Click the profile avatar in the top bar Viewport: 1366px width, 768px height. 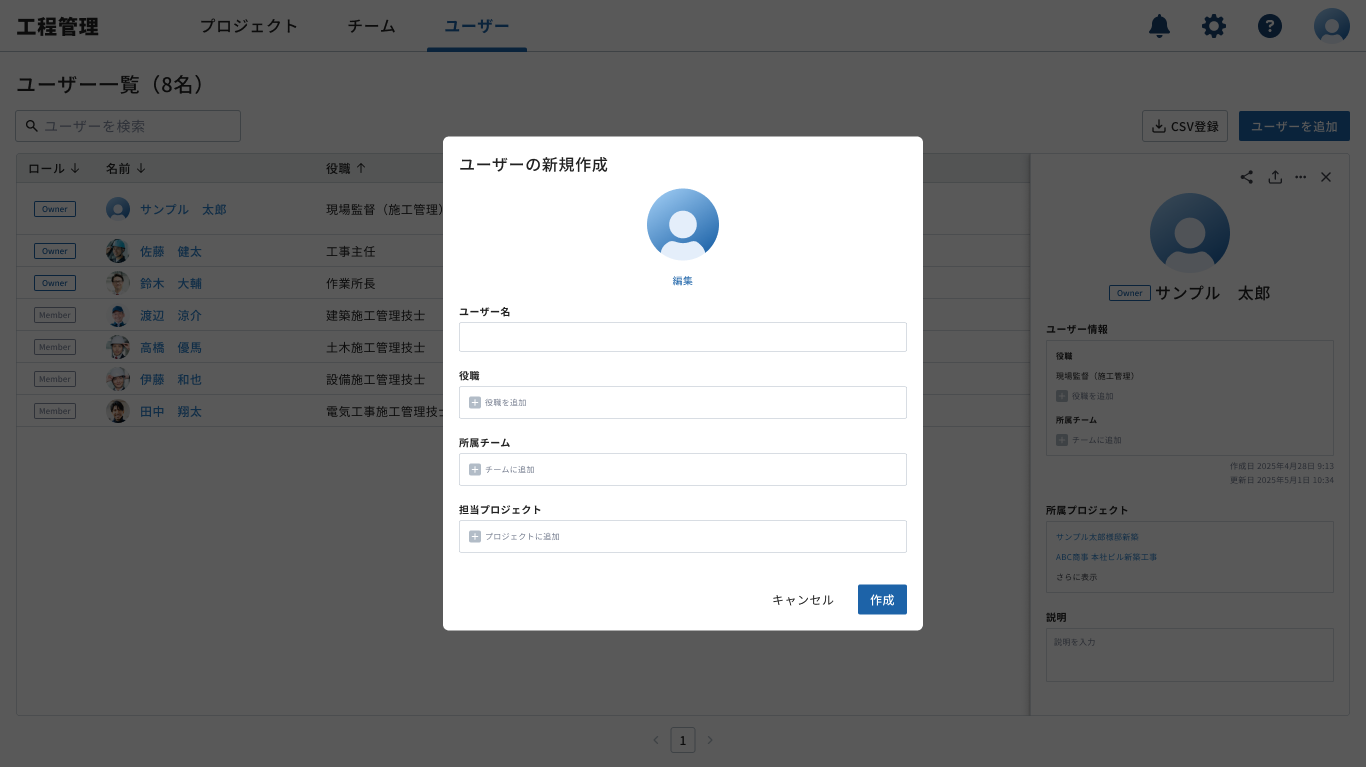coord(1331,26)
